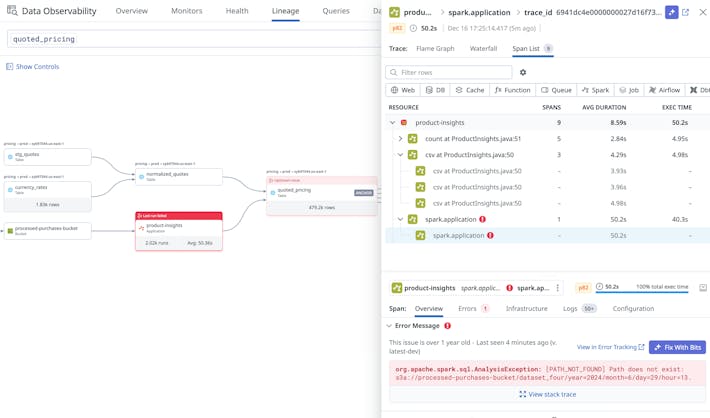Click the service icon in trace header
Image resolution: width=710 pixels, height=418 pixels.
pyautogui.click(x=395, y=12)
